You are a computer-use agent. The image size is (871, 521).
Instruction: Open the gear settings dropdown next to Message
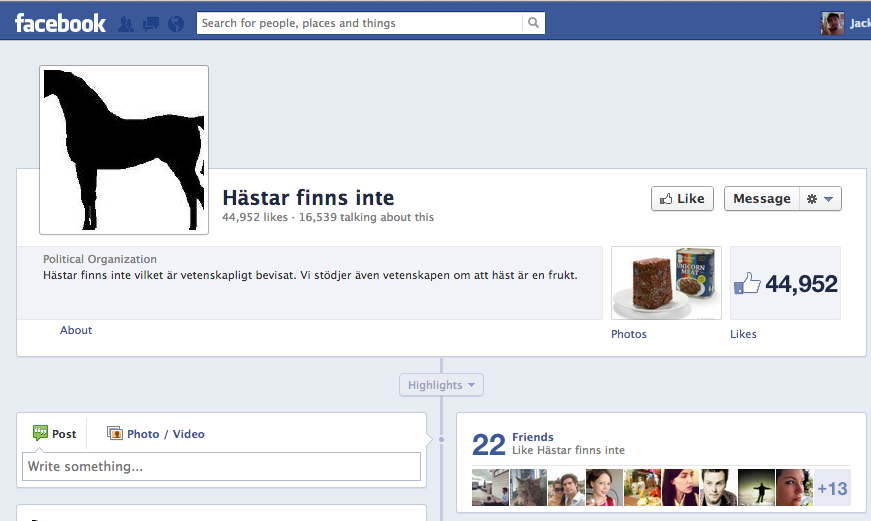(820, 198)
